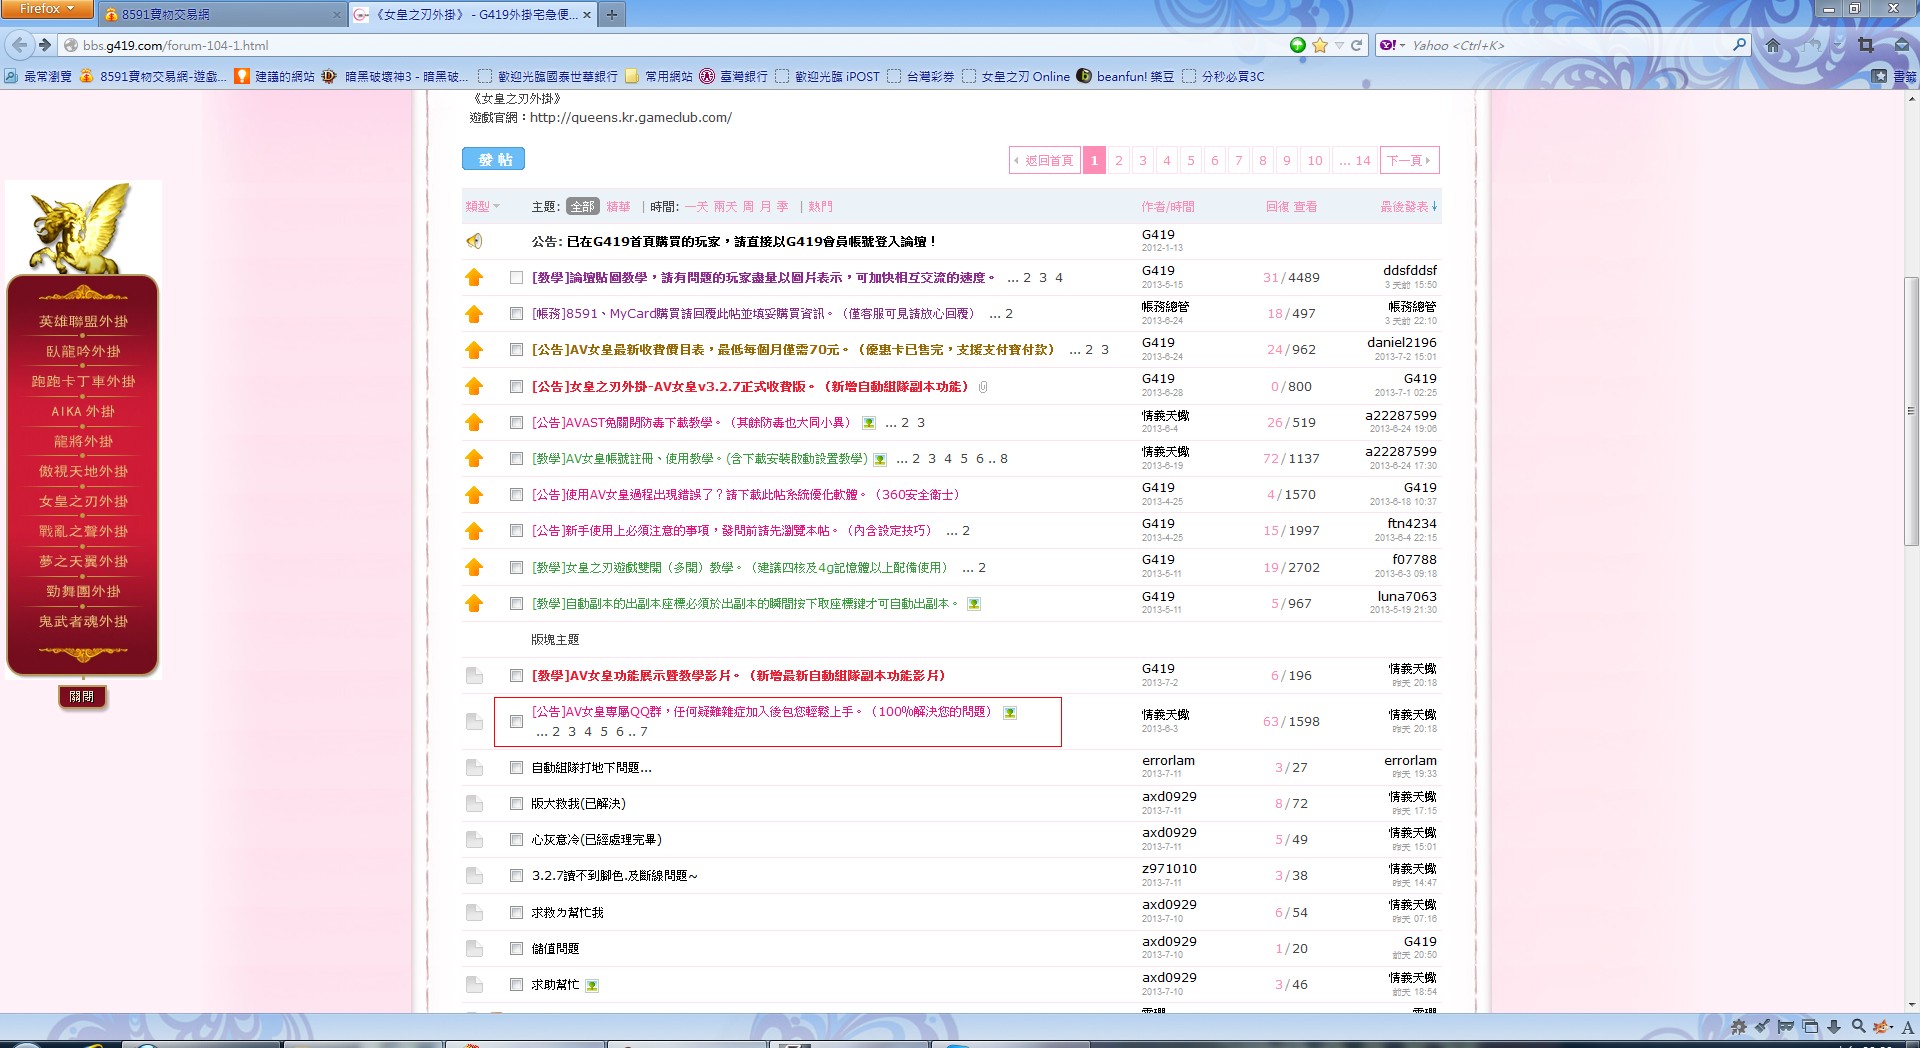1920x1048 pixels.
Task: Click the vertical scrollbar thumb
Action: [1911, 410]
